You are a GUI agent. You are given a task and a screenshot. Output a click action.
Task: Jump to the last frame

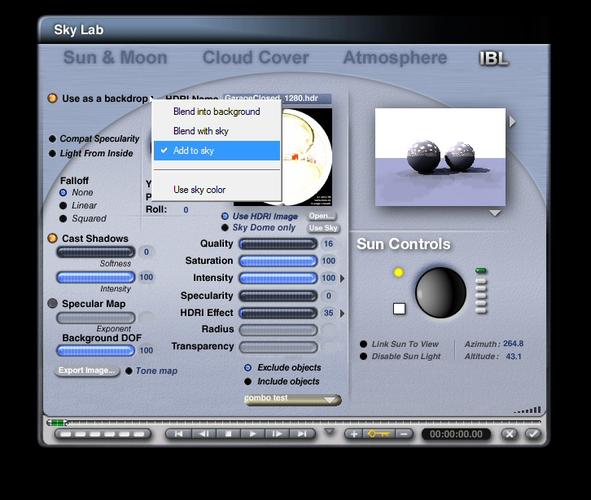pyautogui.click(x=302, y=434)
